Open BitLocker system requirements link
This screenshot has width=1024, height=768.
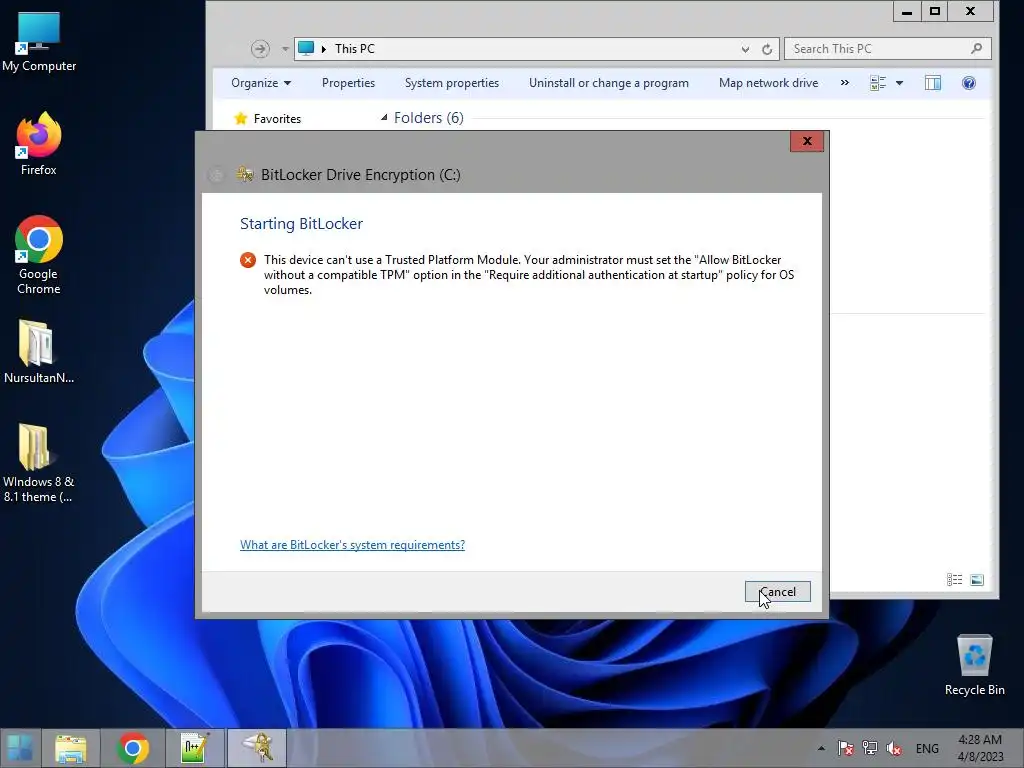point(353,545)
